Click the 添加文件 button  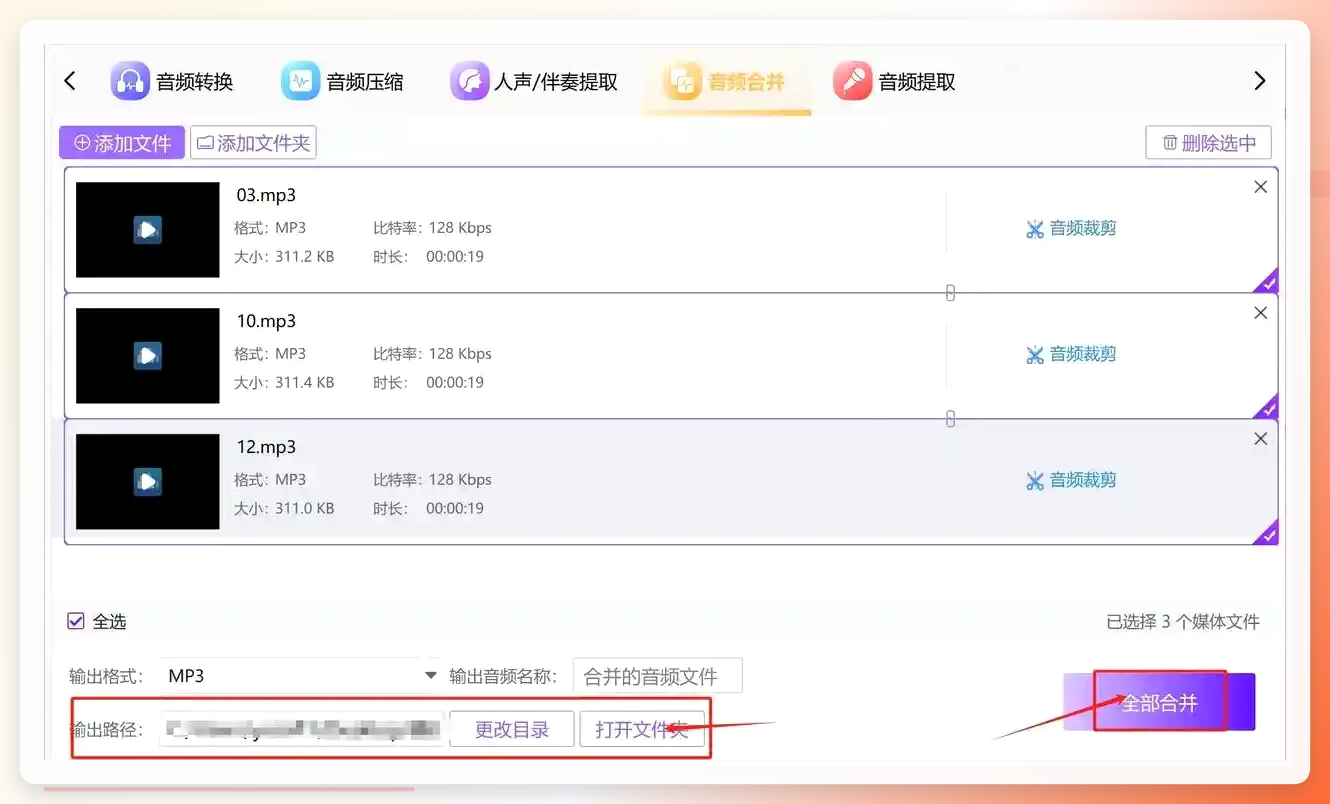pyautogui.click(x=122, y=143)
